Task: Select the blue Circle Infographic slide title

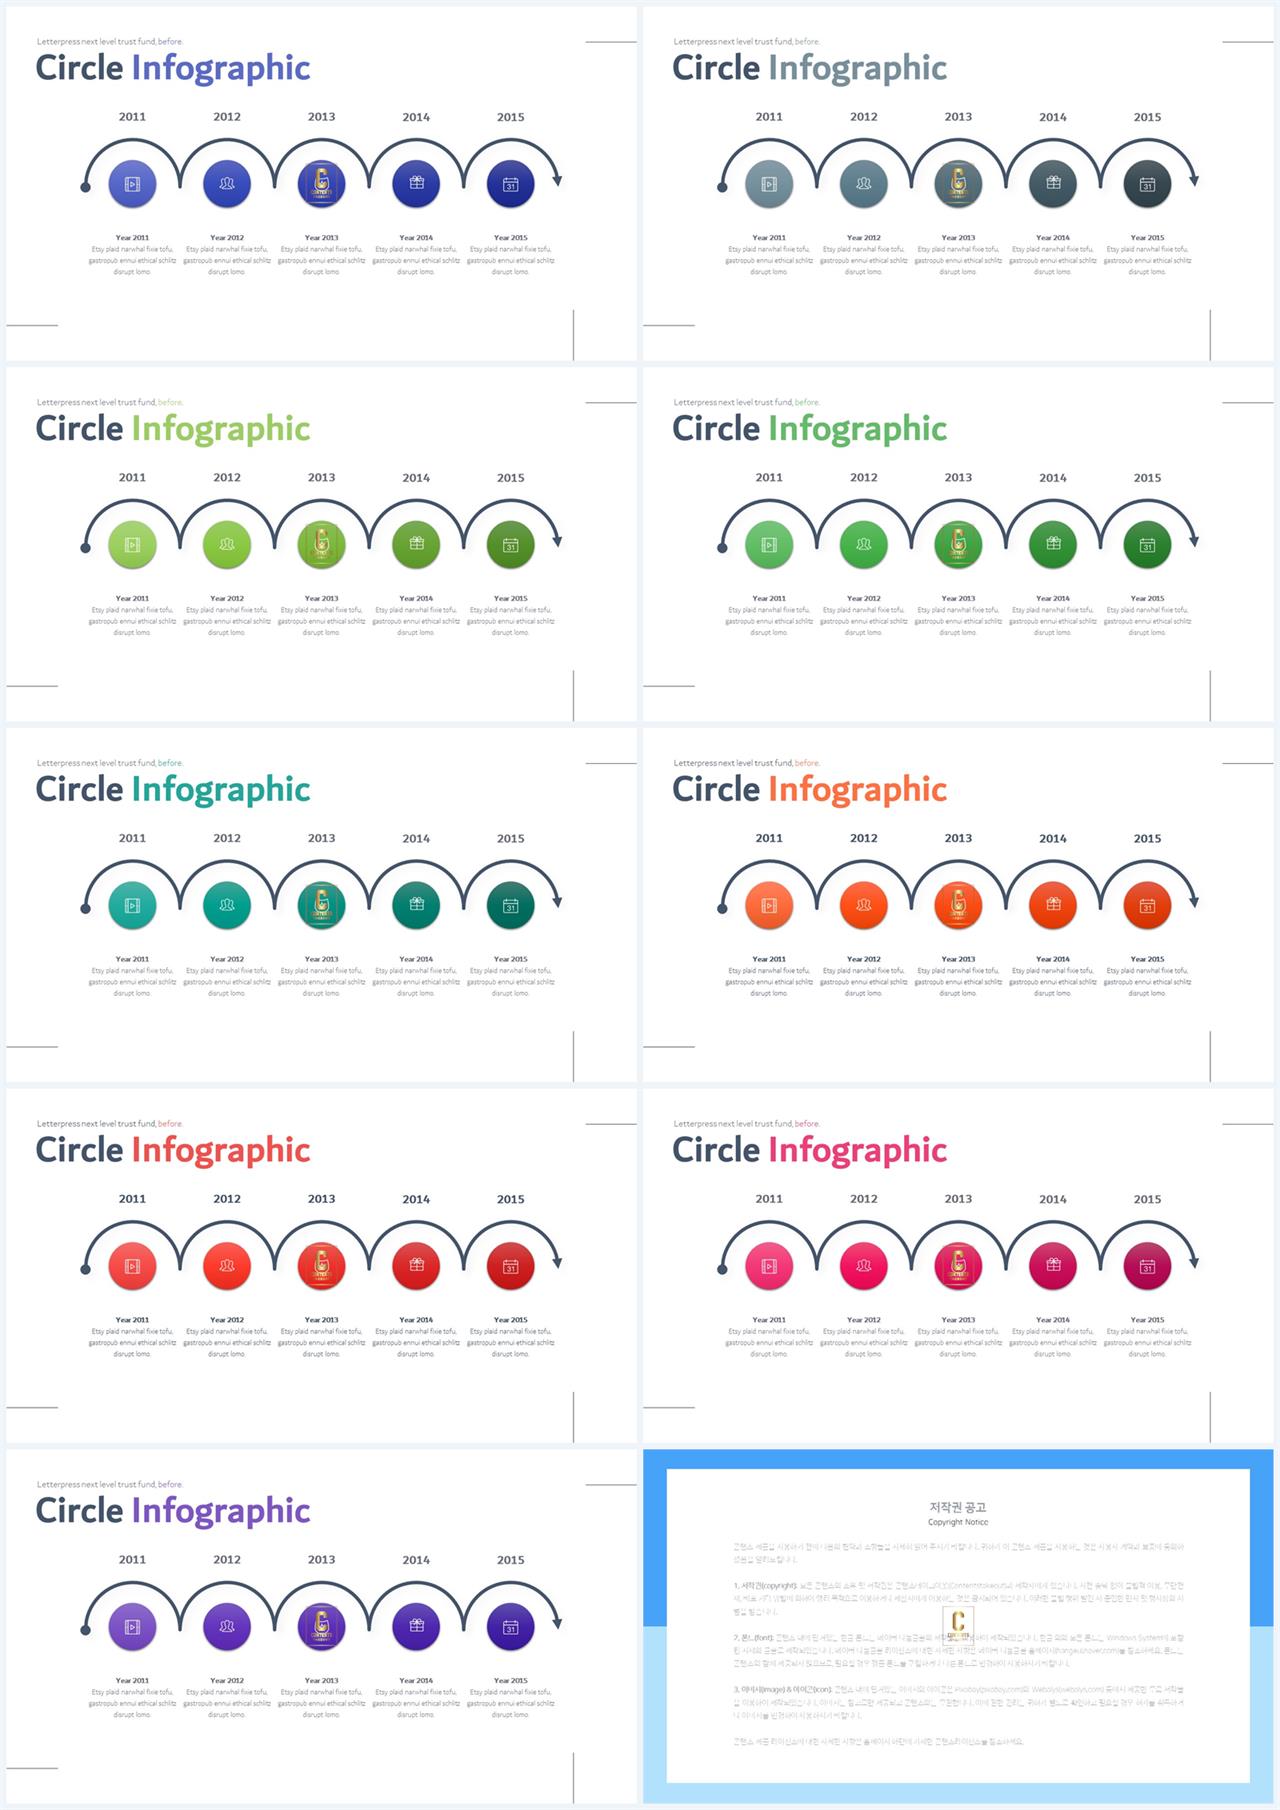Action: [173, 68]
